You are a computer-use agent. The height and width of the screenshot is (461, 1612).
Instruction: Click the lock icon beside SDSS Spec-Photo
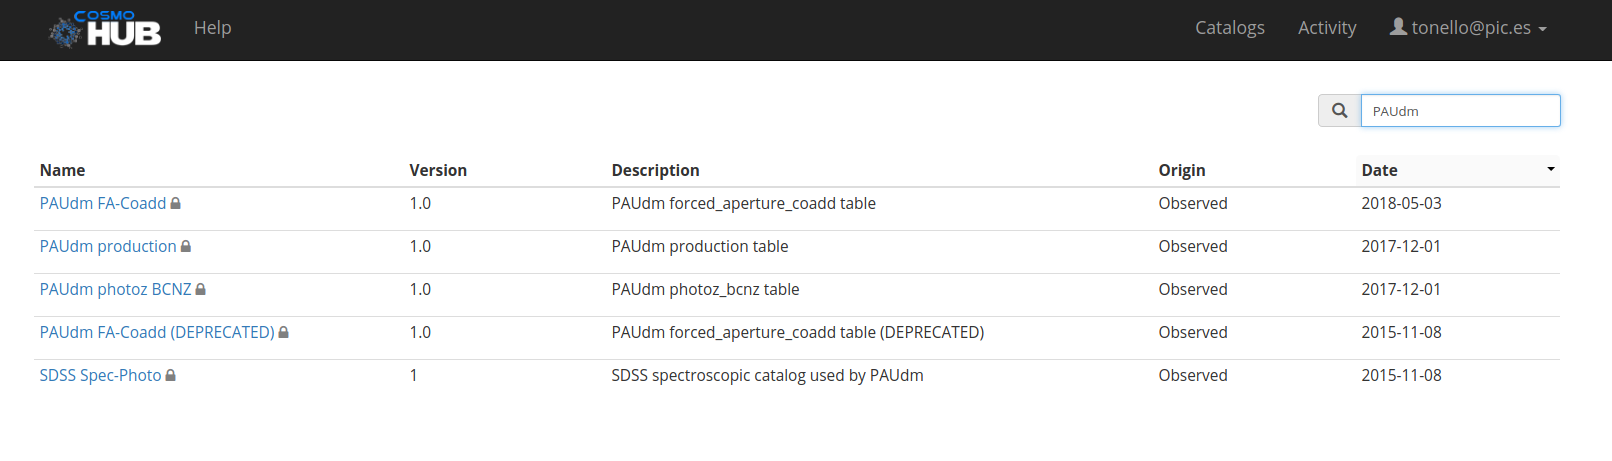point(171,376)
